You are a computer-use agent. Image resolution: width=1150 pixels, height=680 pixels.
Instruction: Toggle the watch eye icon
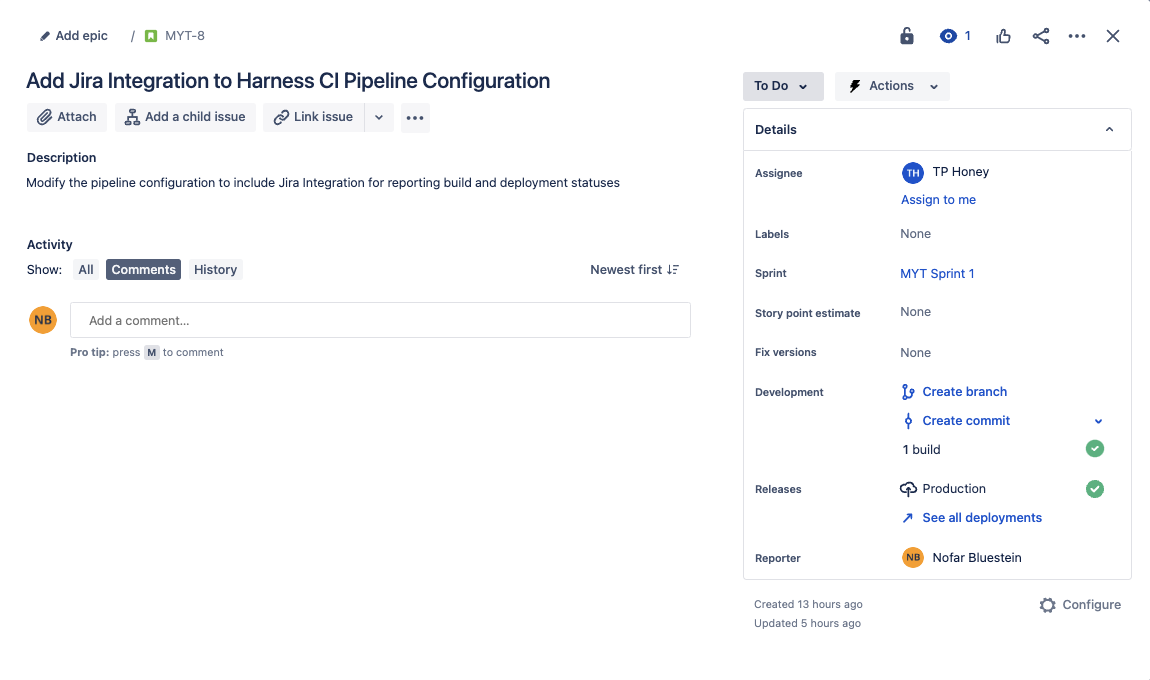coord(948,36)
